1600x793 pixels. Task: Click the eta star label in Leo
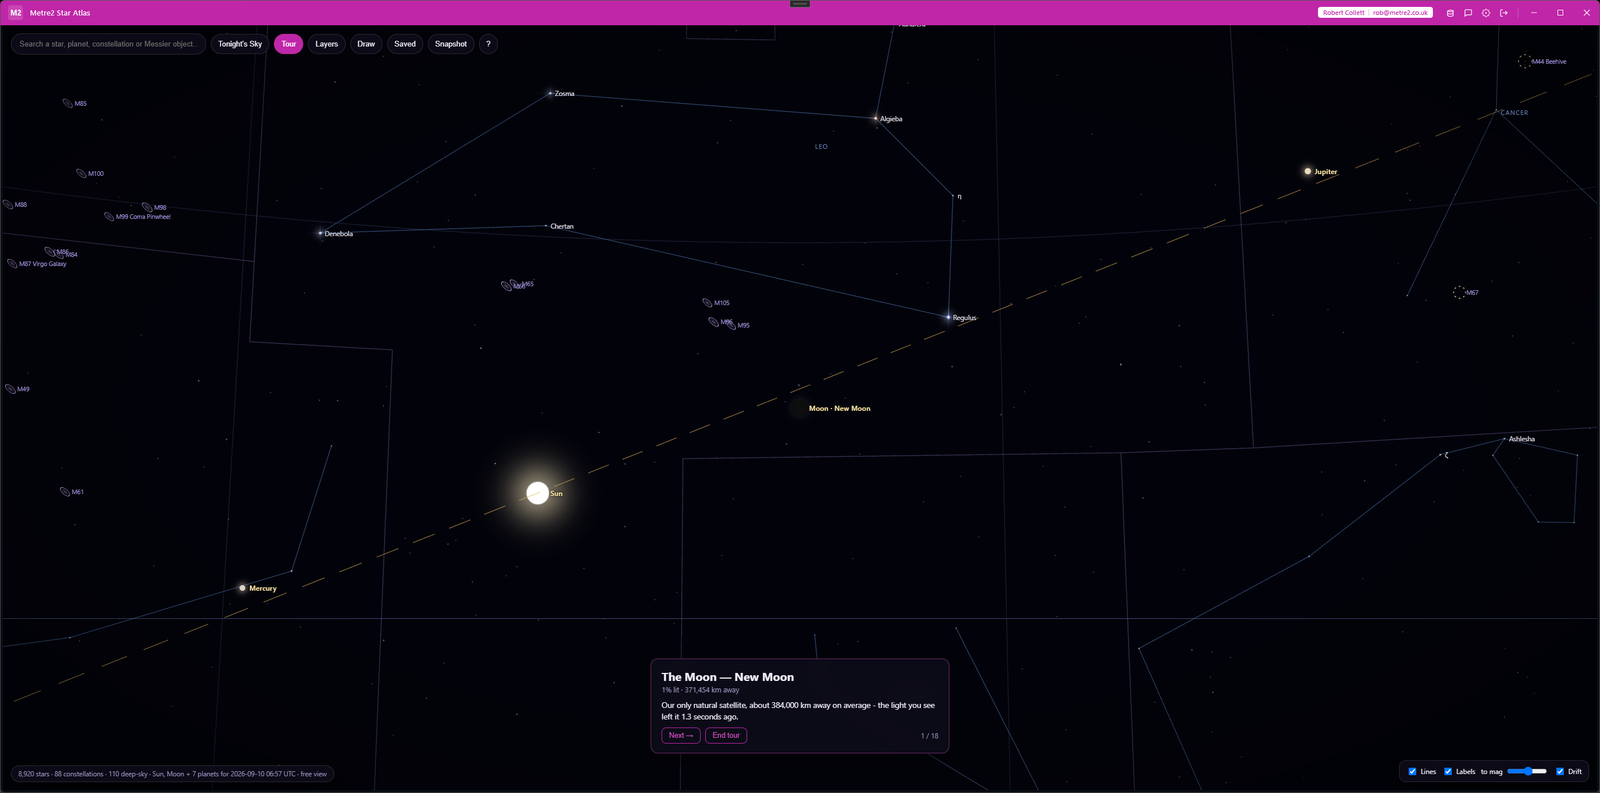(x=959, y=196)
